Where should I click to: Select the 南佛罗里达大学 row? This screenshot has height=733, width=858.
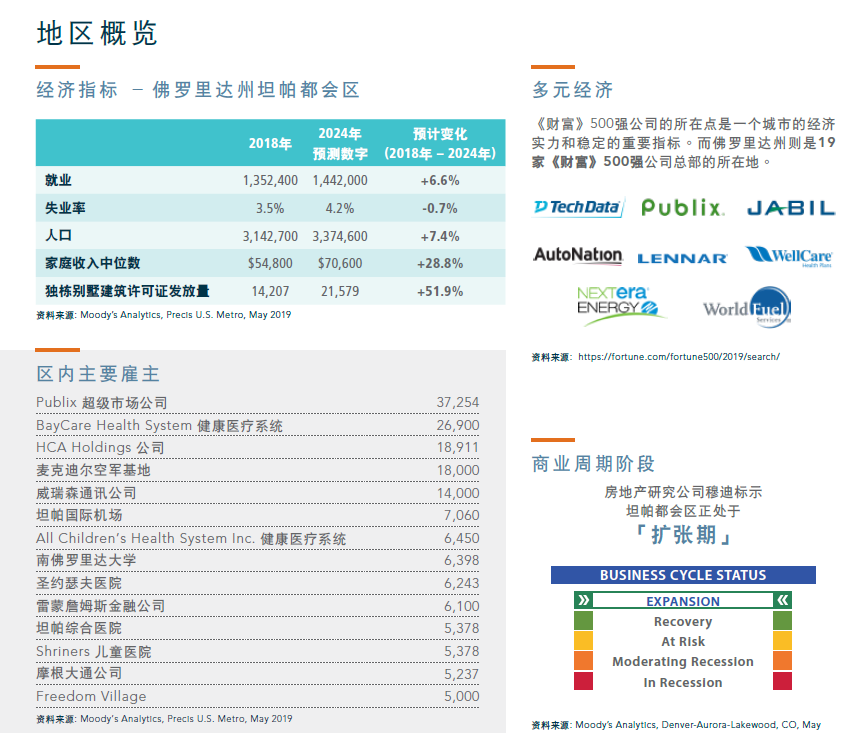tap(257, 560)
